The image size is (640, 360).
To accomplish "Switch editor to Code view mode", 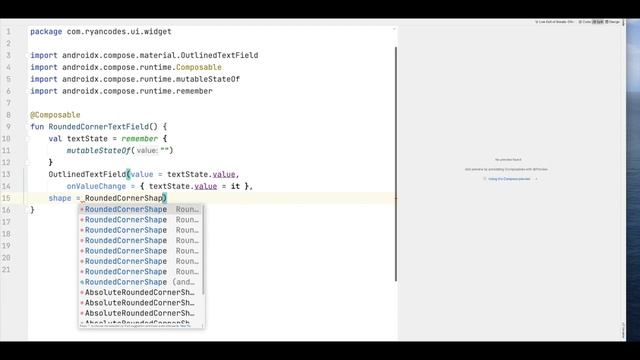I will pos(584,22).
